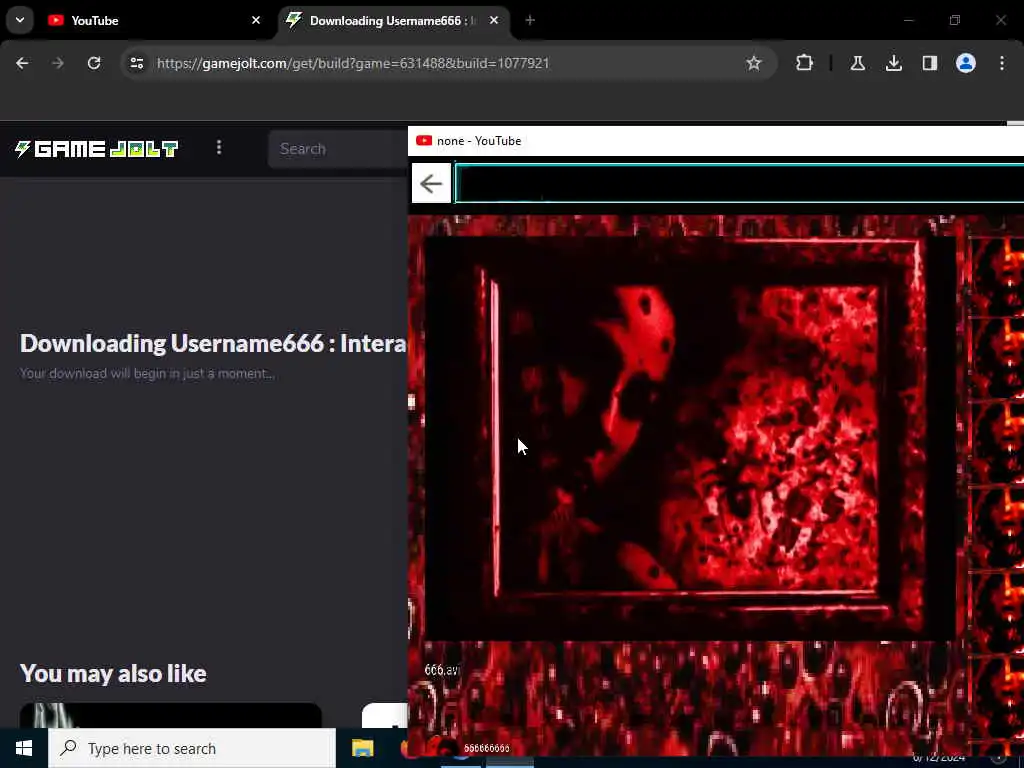Click the 666.avi label
This screenshot has width=1024, height=768.
pos(442,670)
